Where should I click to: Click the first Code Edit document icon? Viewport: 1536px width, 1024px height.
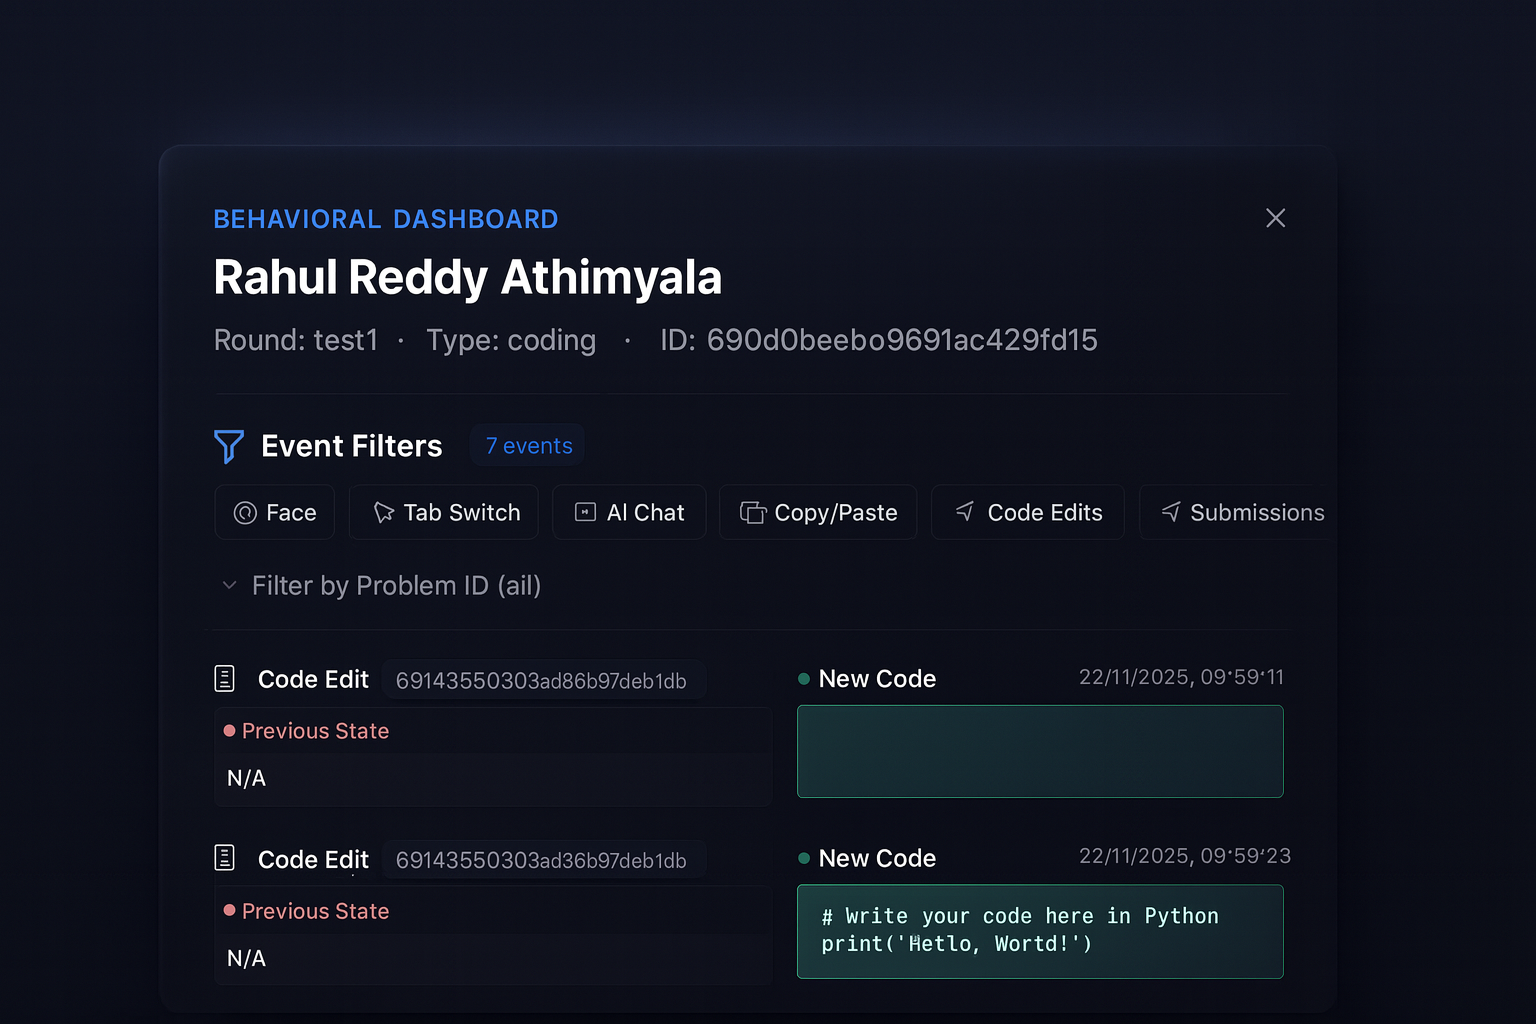click(x=225, y=679)
